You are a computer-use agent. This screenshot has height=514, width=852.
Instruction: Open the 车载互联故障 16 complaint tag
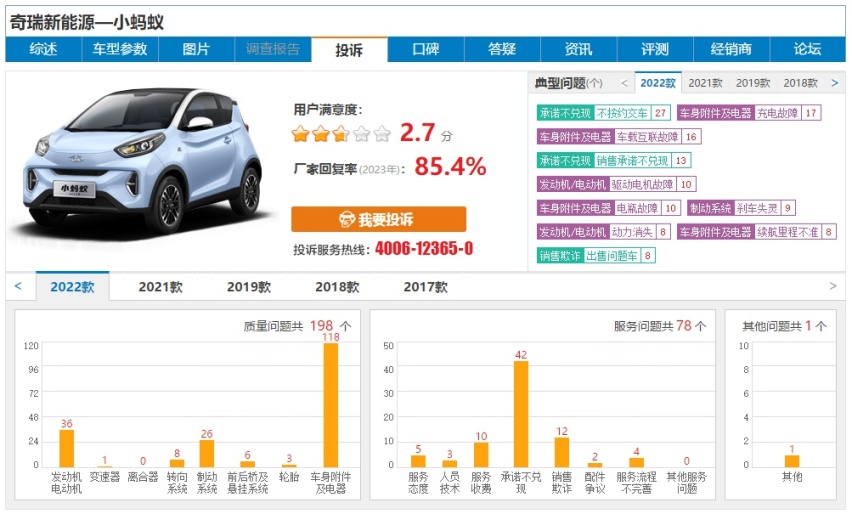(619, 137)
